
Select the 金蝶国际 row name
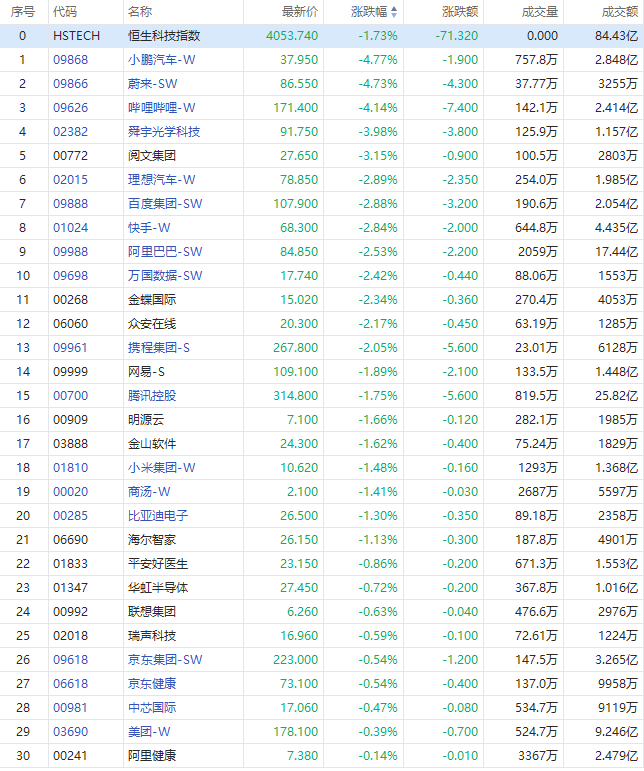(152, 300)
